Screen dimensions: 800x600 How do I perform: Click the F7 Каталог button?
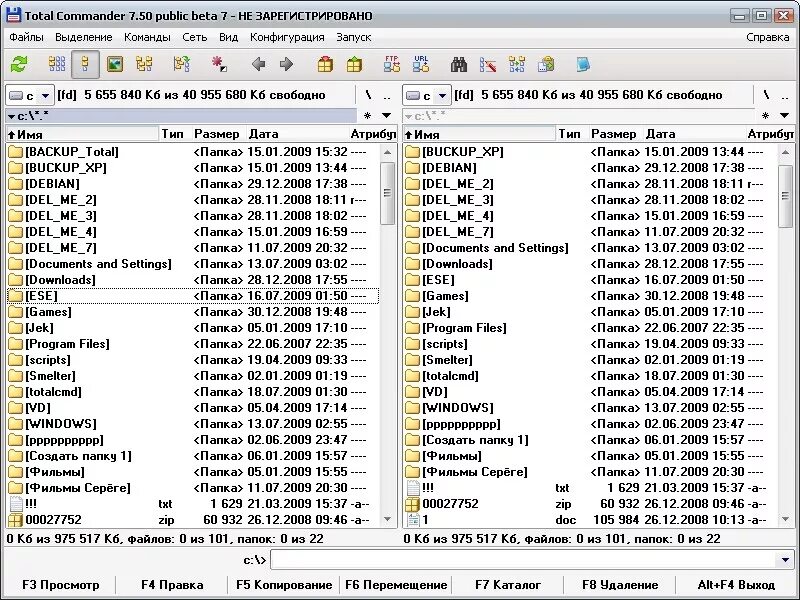click(x=508, y=585)
